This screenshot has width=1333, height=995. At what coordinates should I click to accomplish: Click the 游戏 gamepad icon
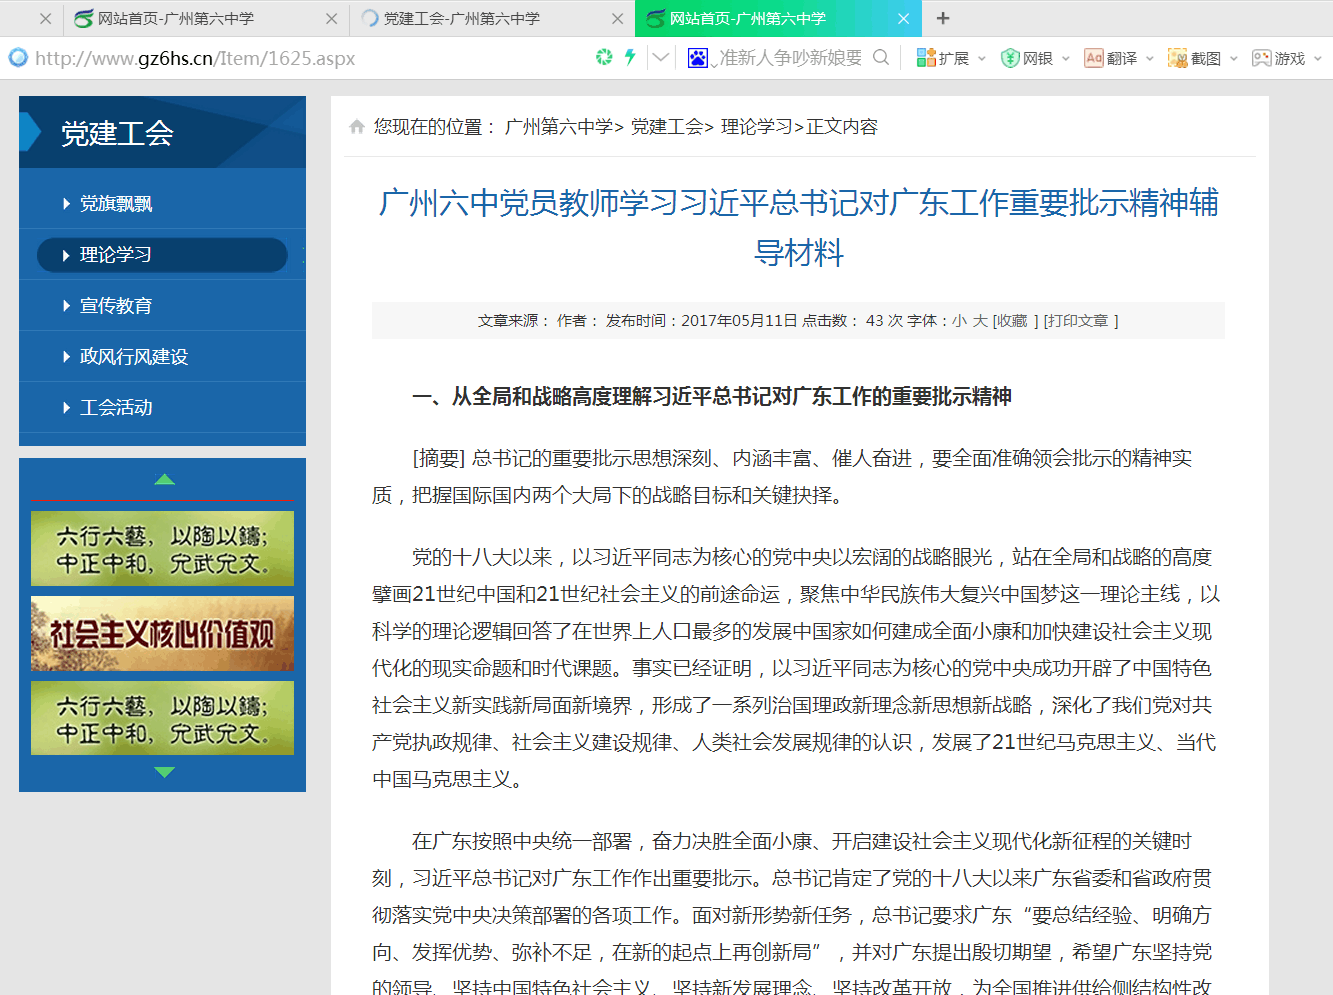tap(1262, 58)
